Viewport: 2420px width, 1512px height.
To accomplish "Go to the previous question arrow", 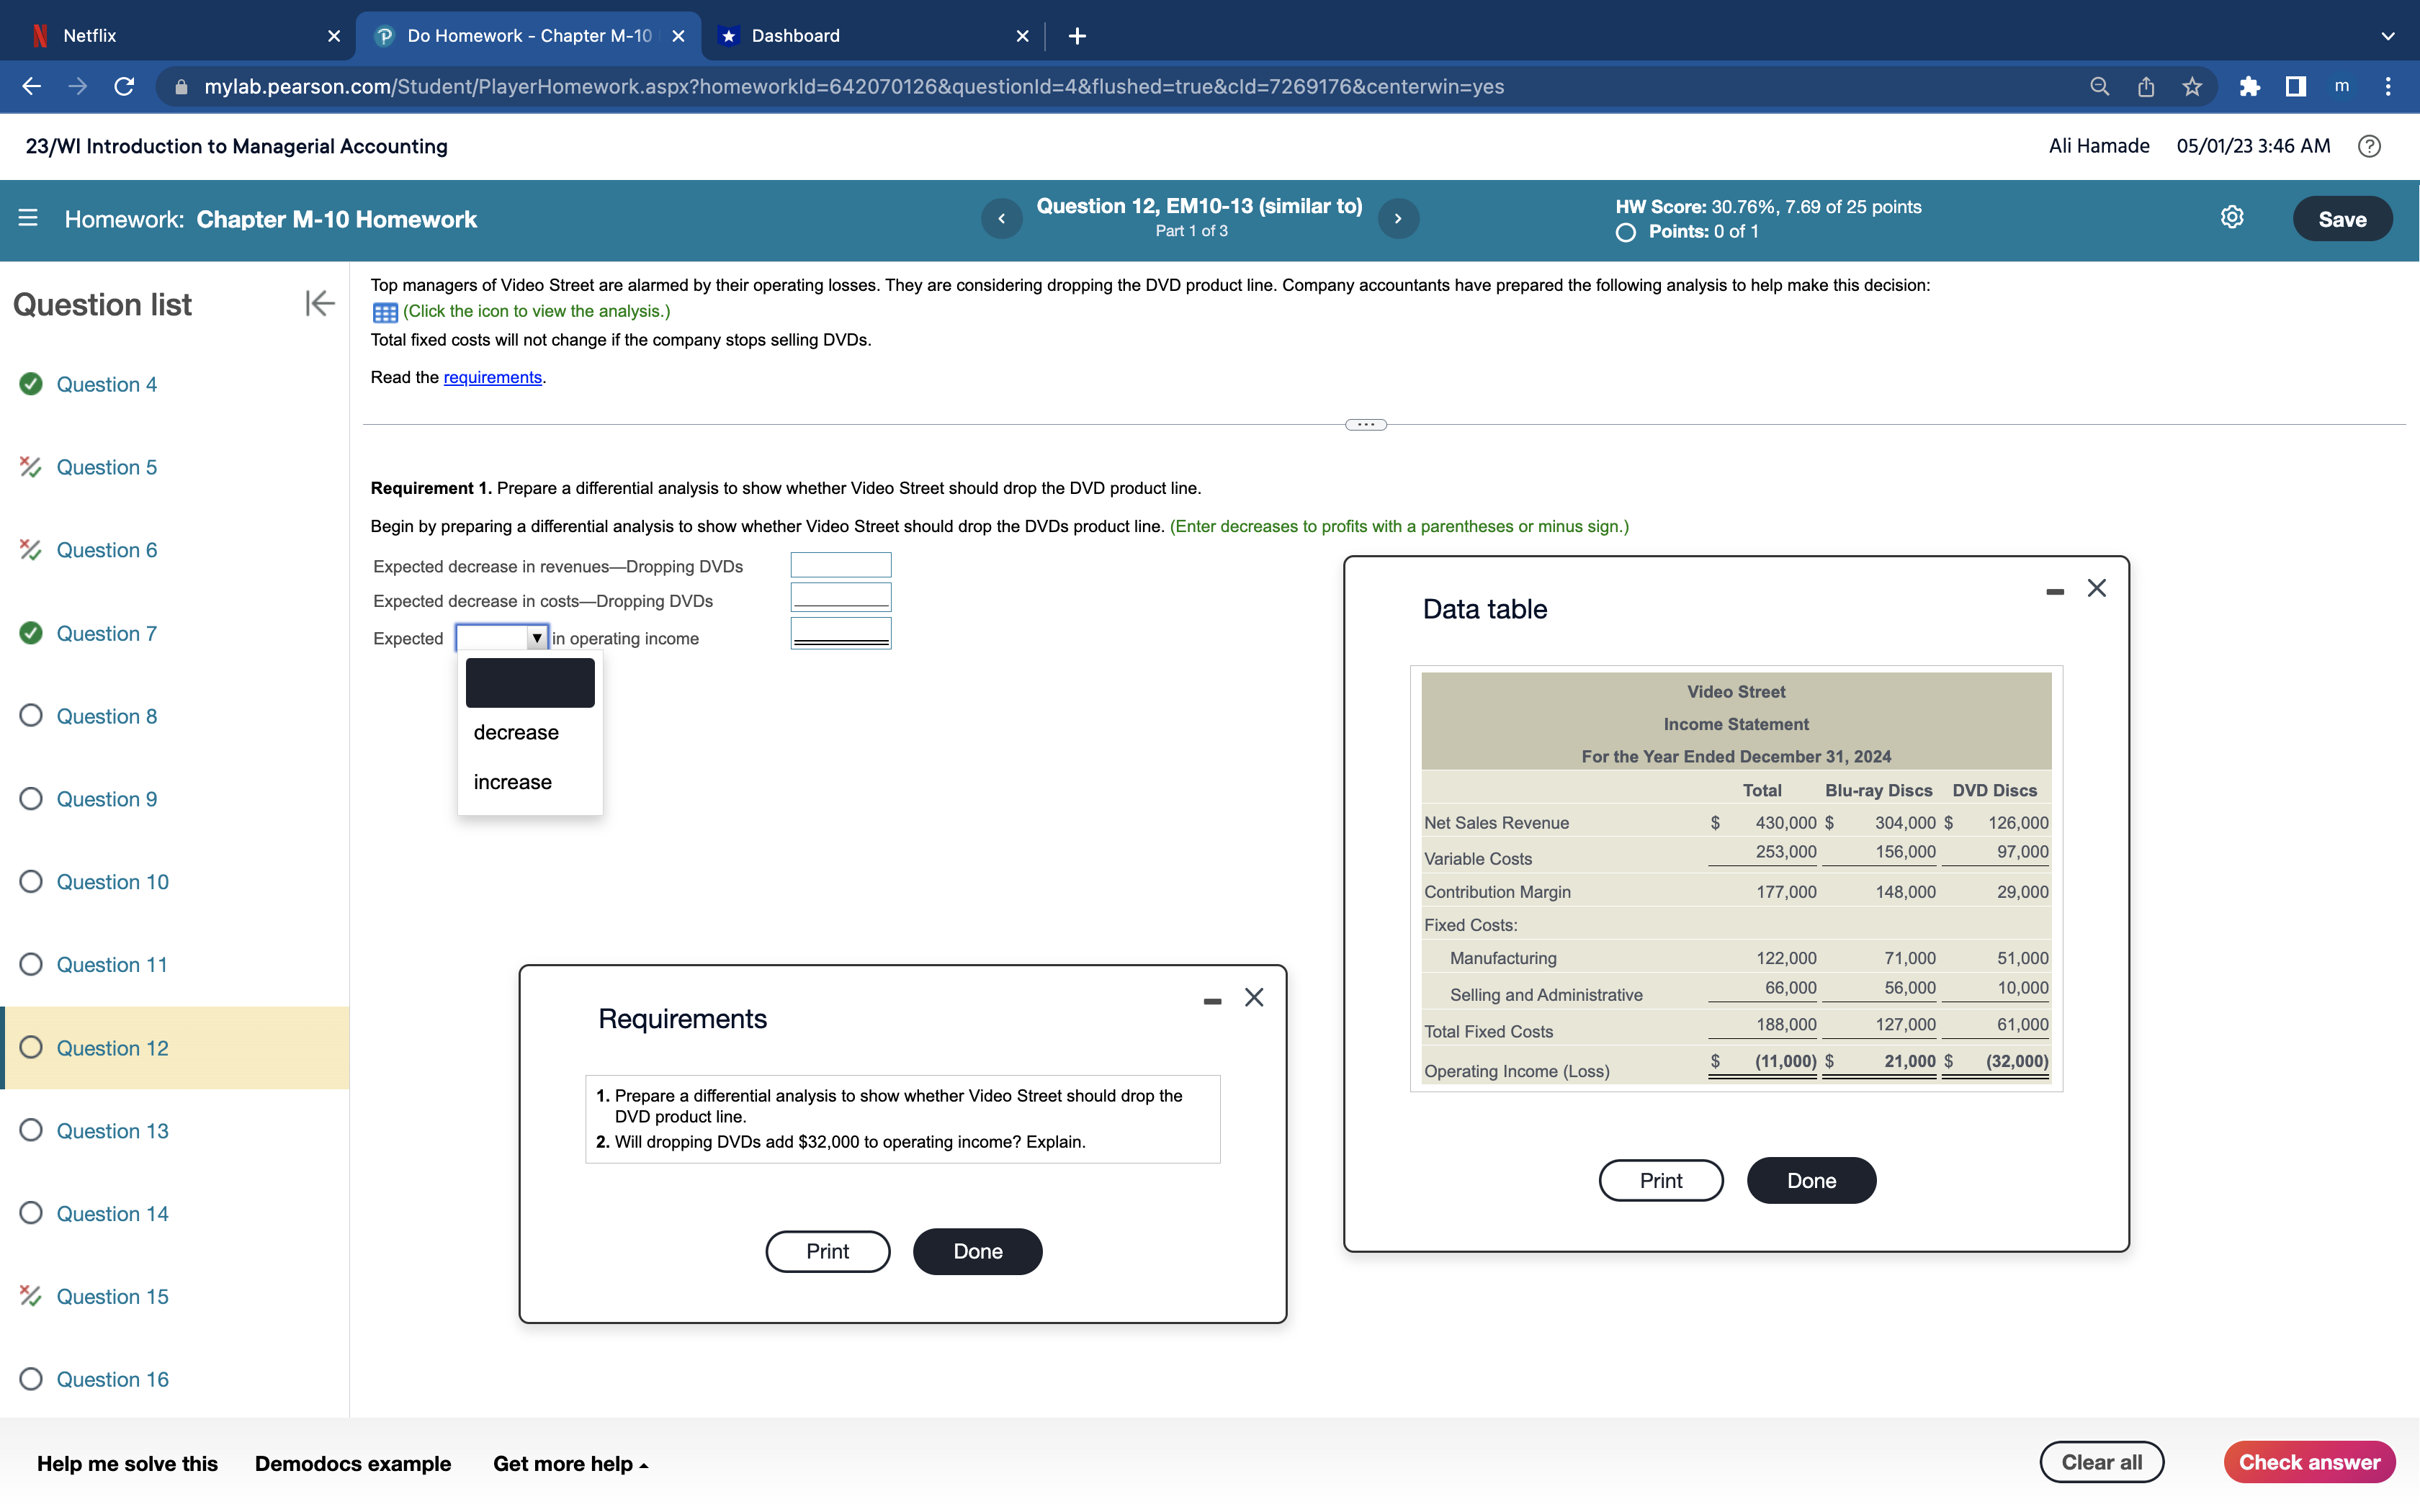I will pos(1001,218).
